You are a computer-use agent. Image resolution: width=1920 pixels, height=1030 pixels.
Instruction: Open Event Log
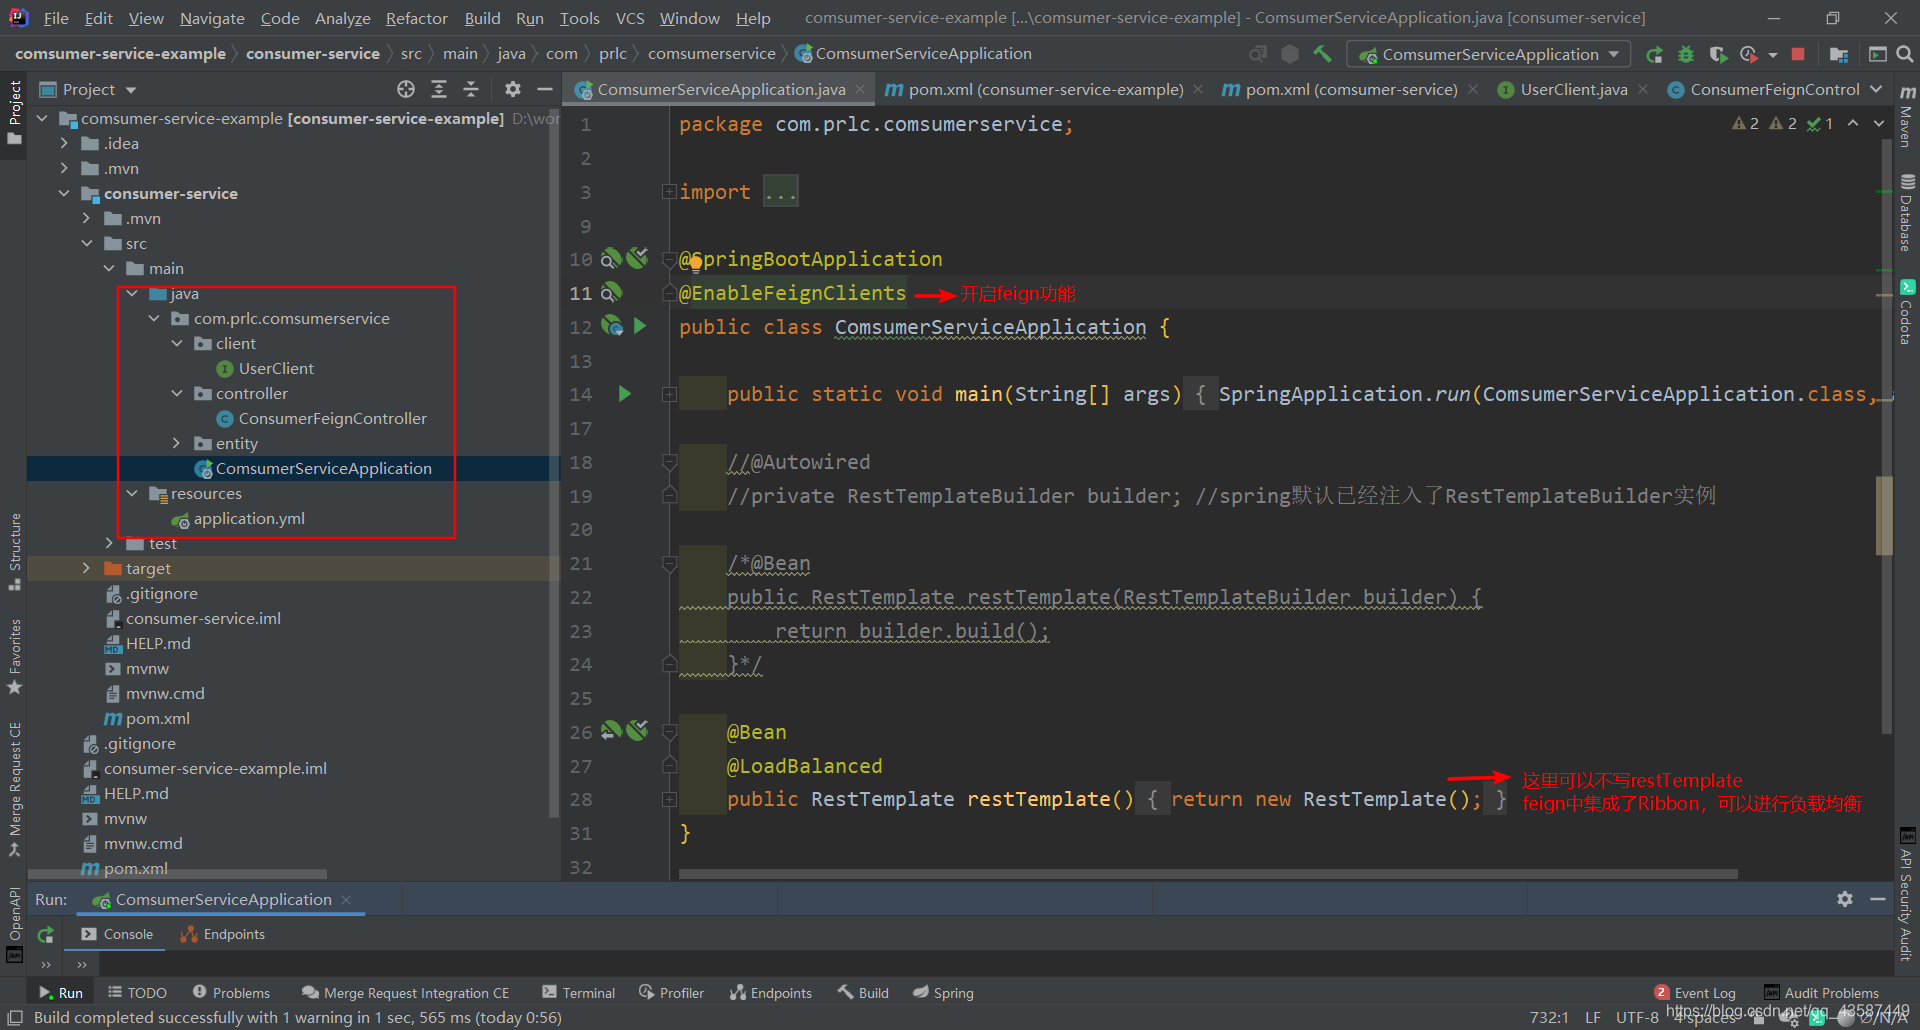click(1695, 992)
